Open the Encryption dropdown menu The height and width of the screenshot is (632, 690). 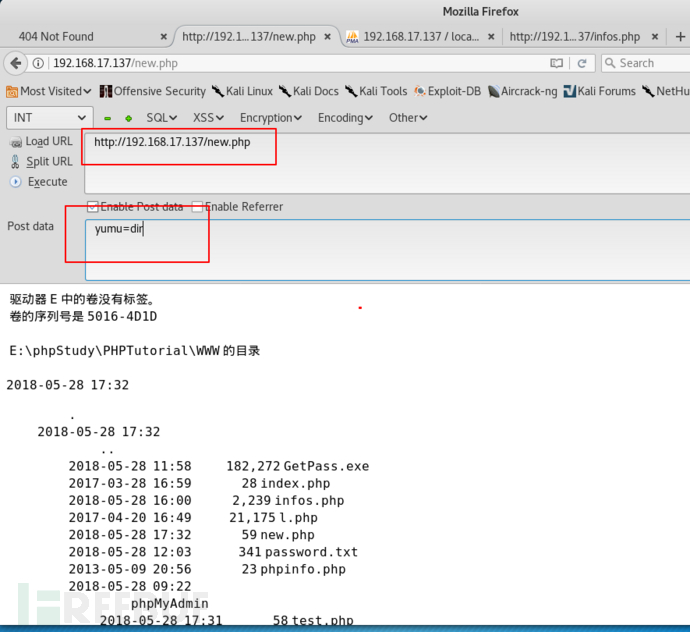tap(271, 118)
